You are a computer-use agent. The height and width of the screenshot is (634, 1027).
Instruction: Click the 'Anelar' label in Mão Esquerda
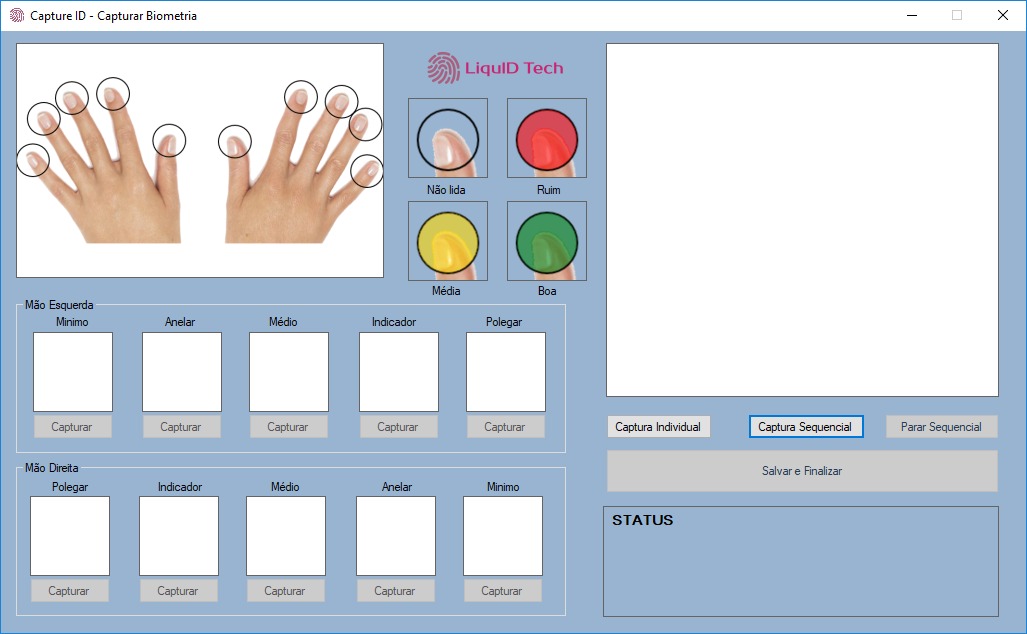point(180,322)
